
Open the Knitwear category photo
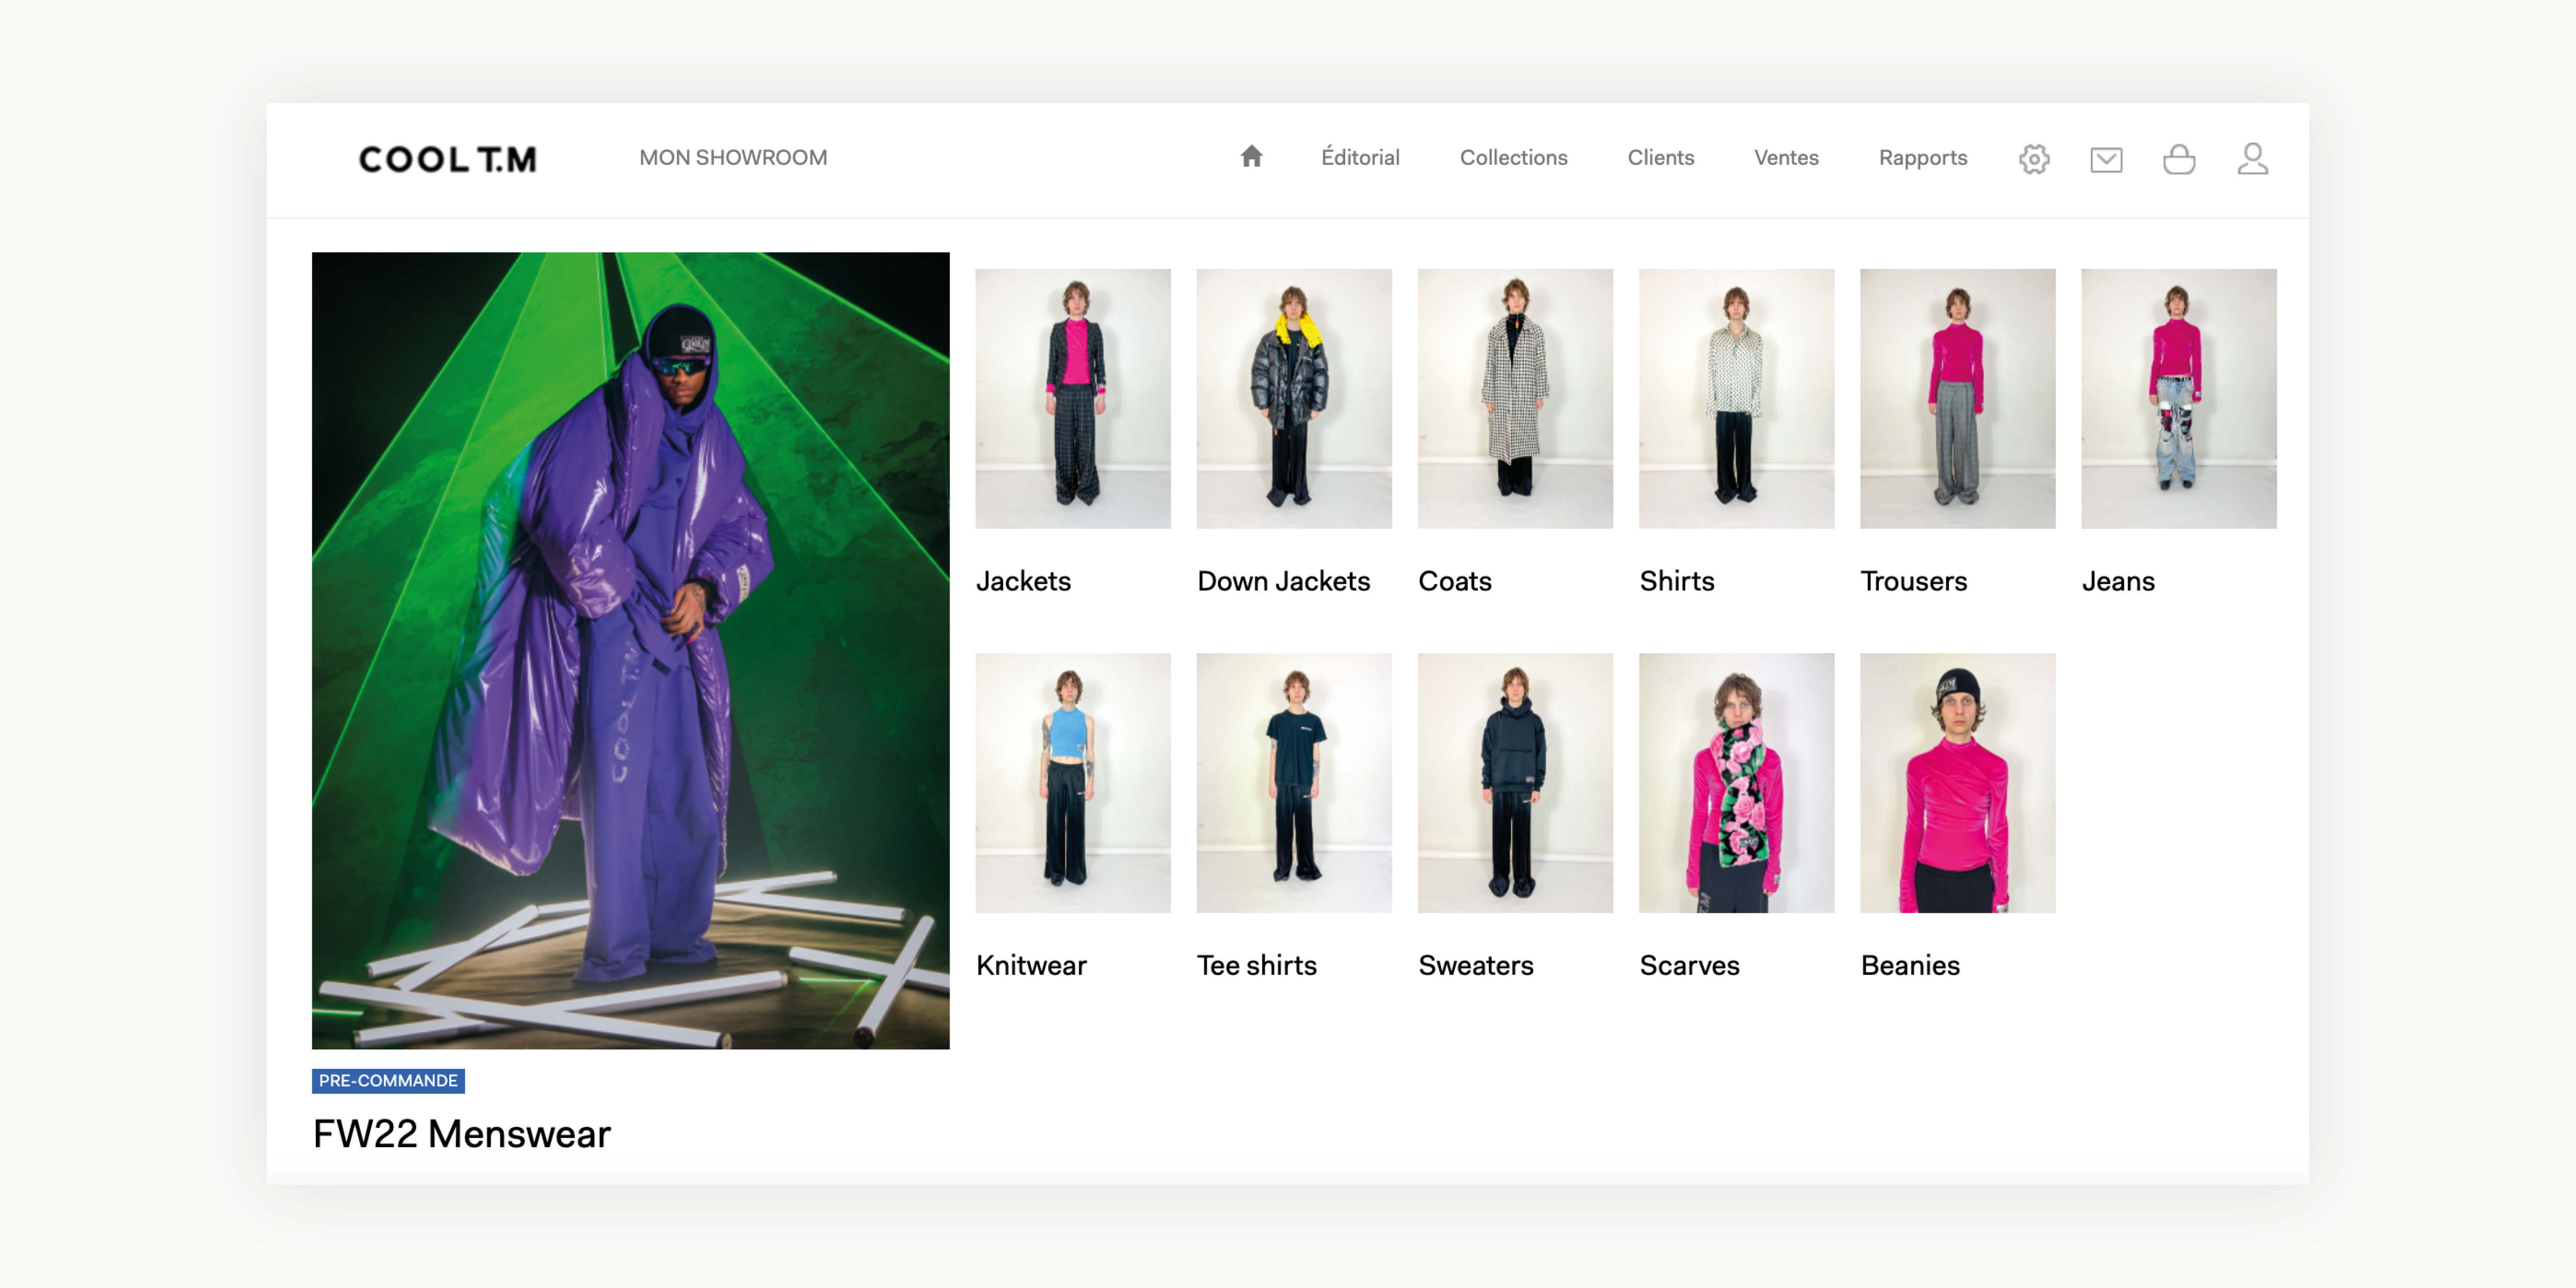point(1072,782)
